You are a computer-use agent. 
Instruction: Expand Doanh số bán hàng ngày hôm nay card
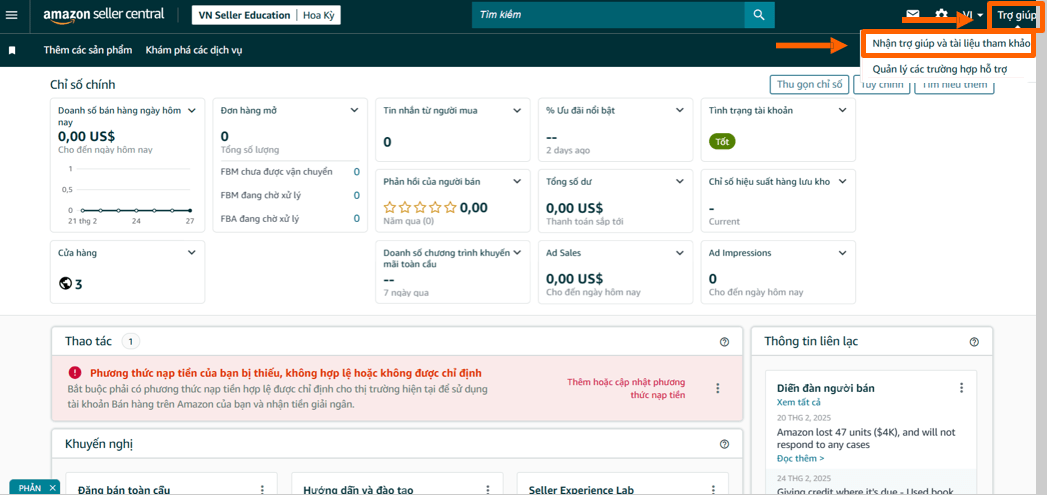[192, 110]
